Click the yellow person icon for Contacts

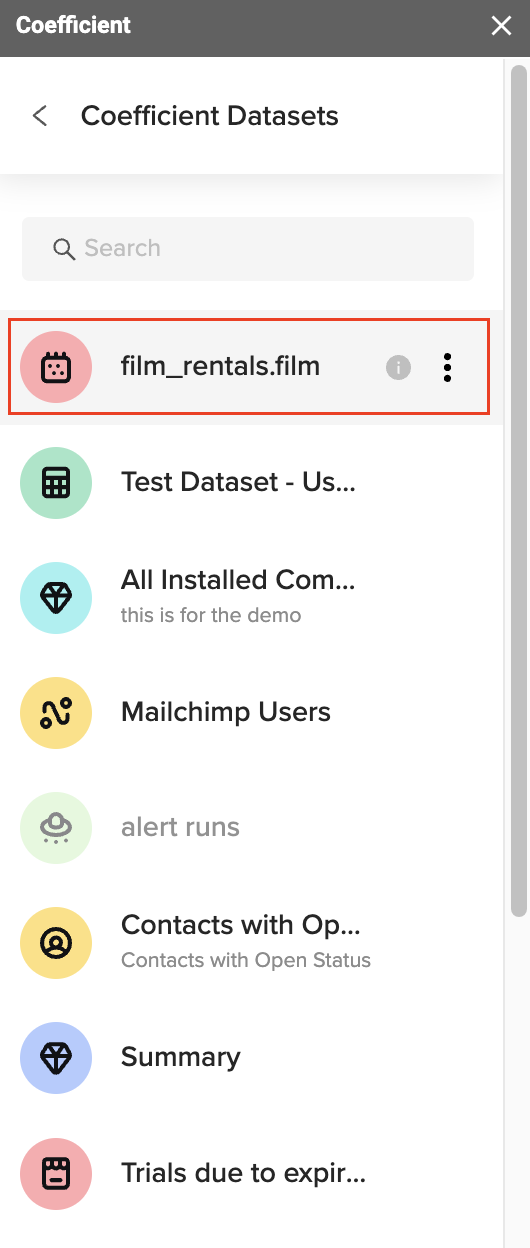(56, 943)
